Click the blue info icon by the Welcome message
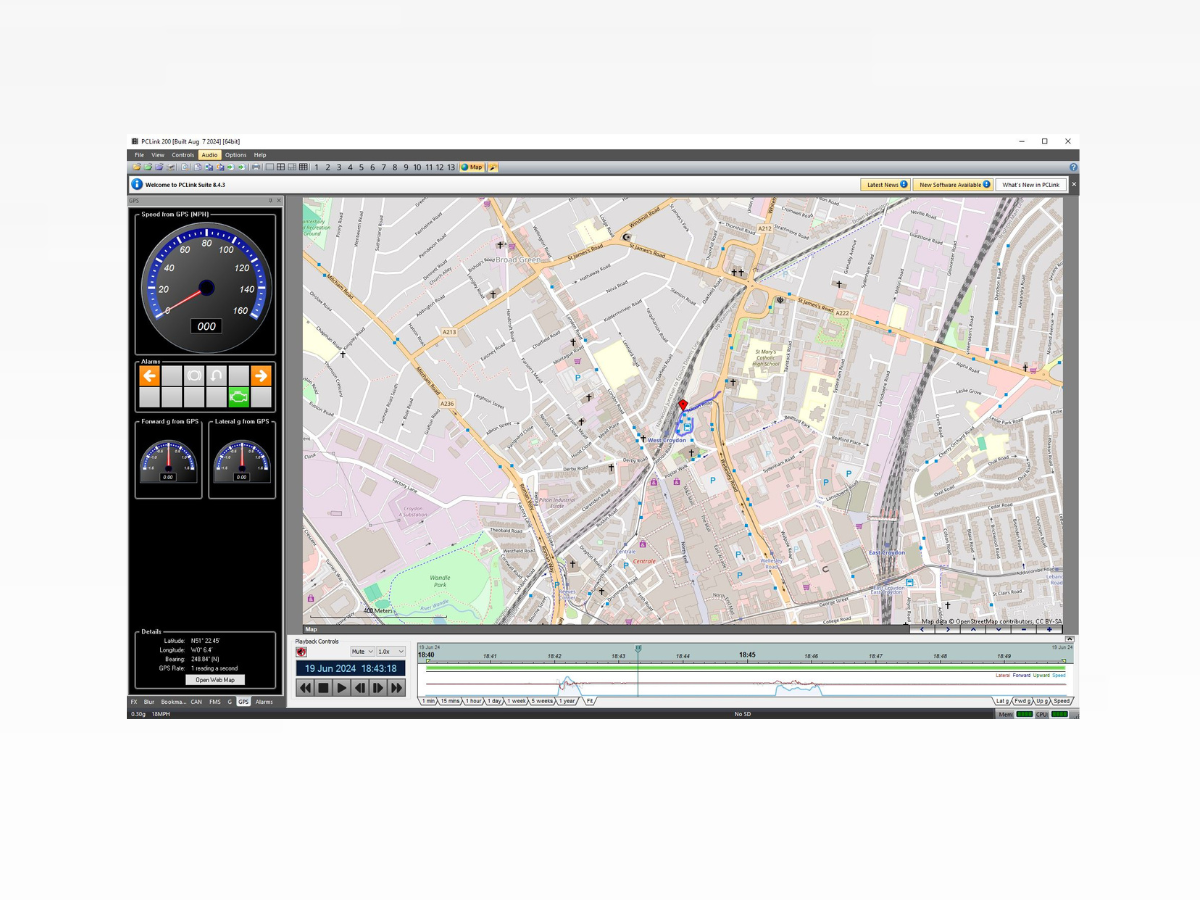Image resolution: width=1200 pixels, height=900 pixels. 137,184
